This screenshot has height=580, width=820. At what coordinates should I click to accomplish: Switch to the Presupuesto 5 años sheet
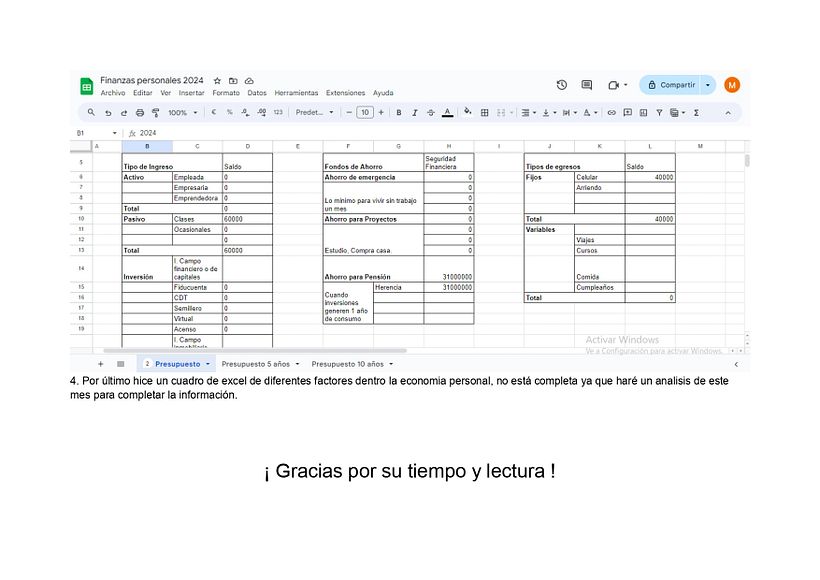258,364
